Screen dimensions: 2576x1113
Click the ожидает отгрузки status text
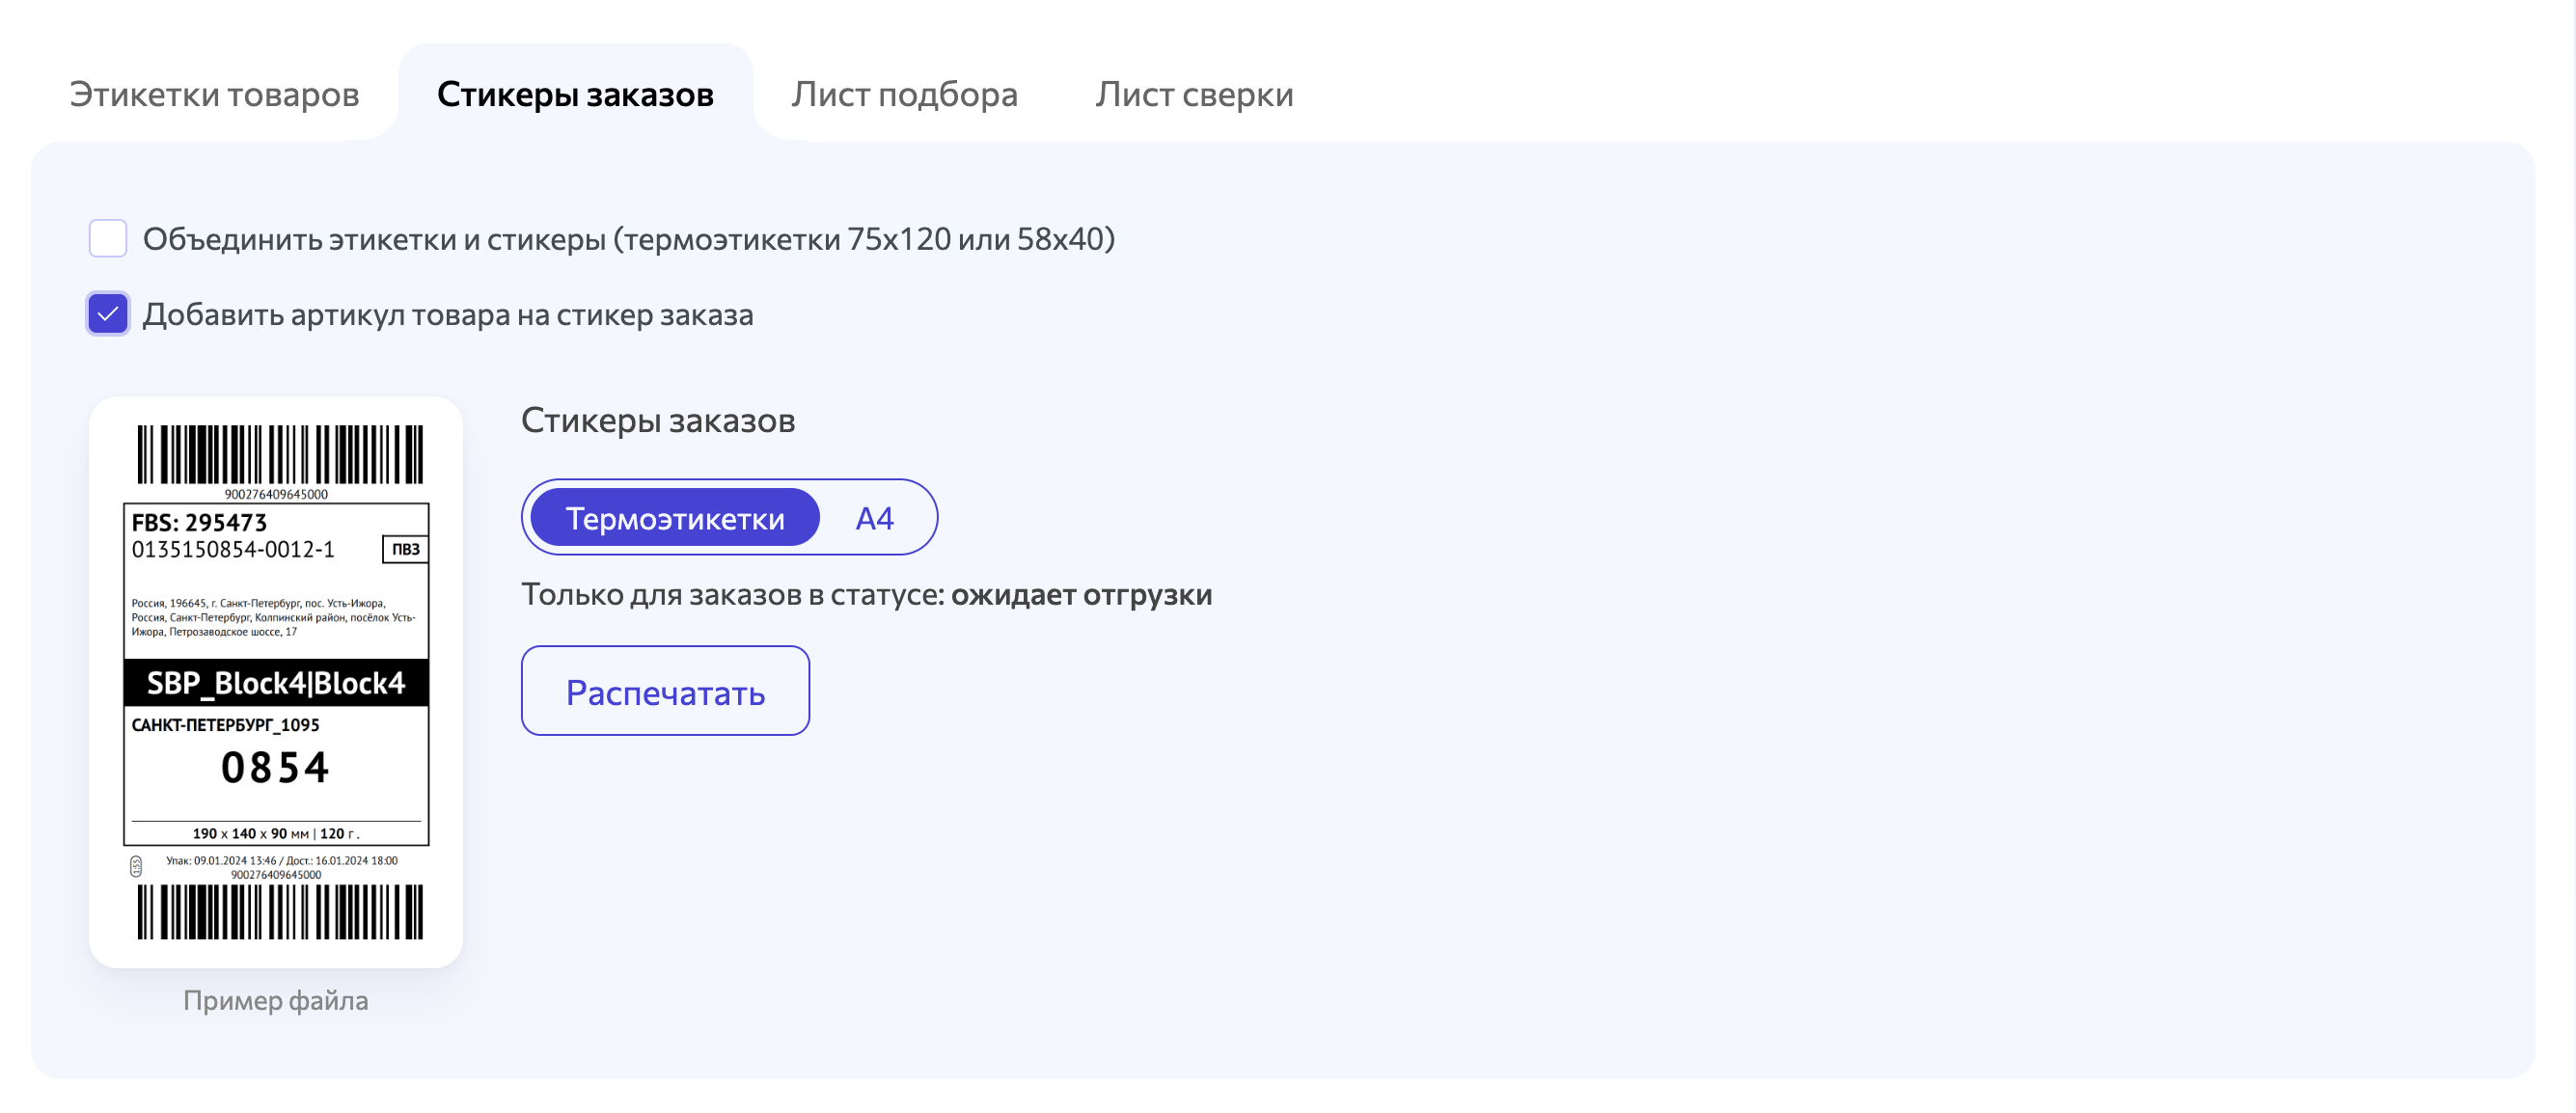[1083, 594]
